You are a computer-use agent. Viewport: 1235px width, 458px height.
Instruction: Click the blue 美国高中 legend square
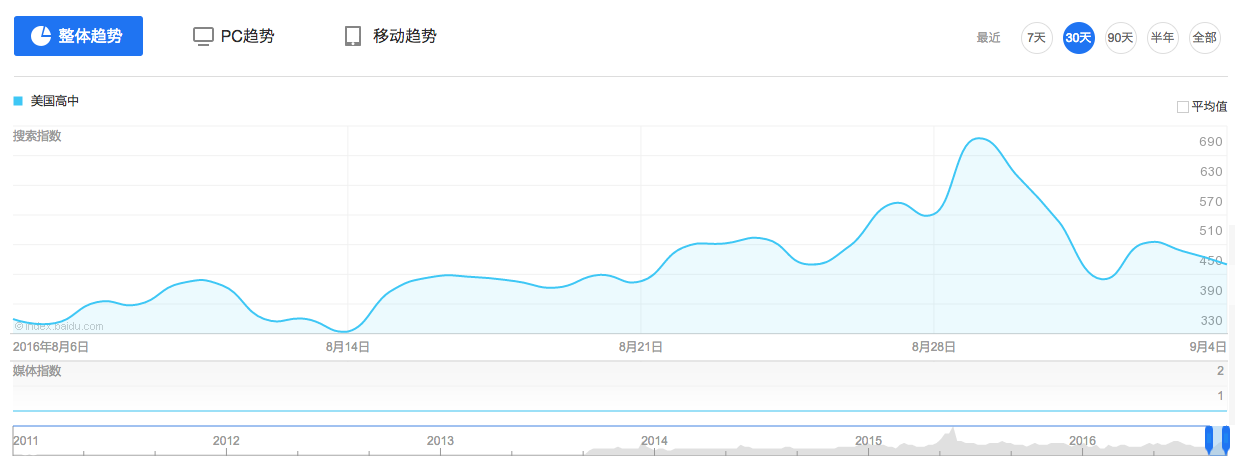click(18, 101)
